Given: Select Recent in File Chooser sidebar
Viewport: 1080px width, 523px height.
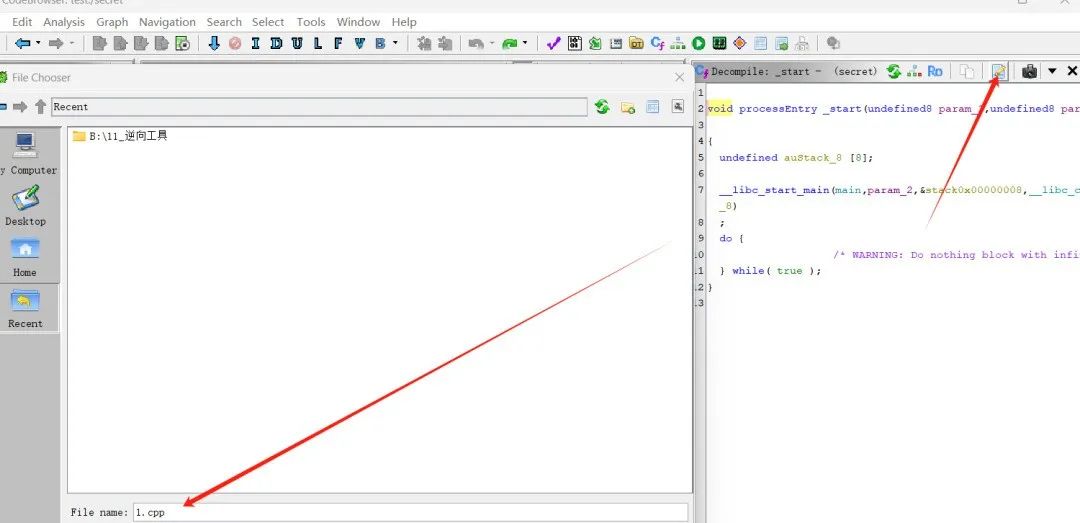Looking at the screenshot, I should tap(25, 308).
